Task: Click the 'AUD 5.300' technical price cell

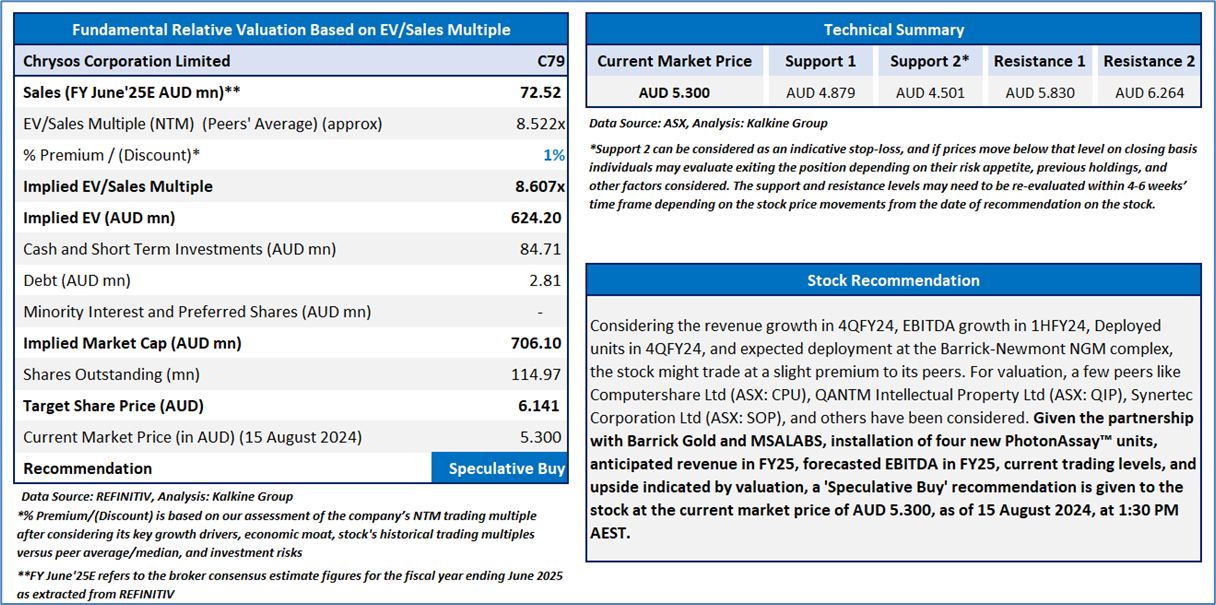Action: coord(674,92)
